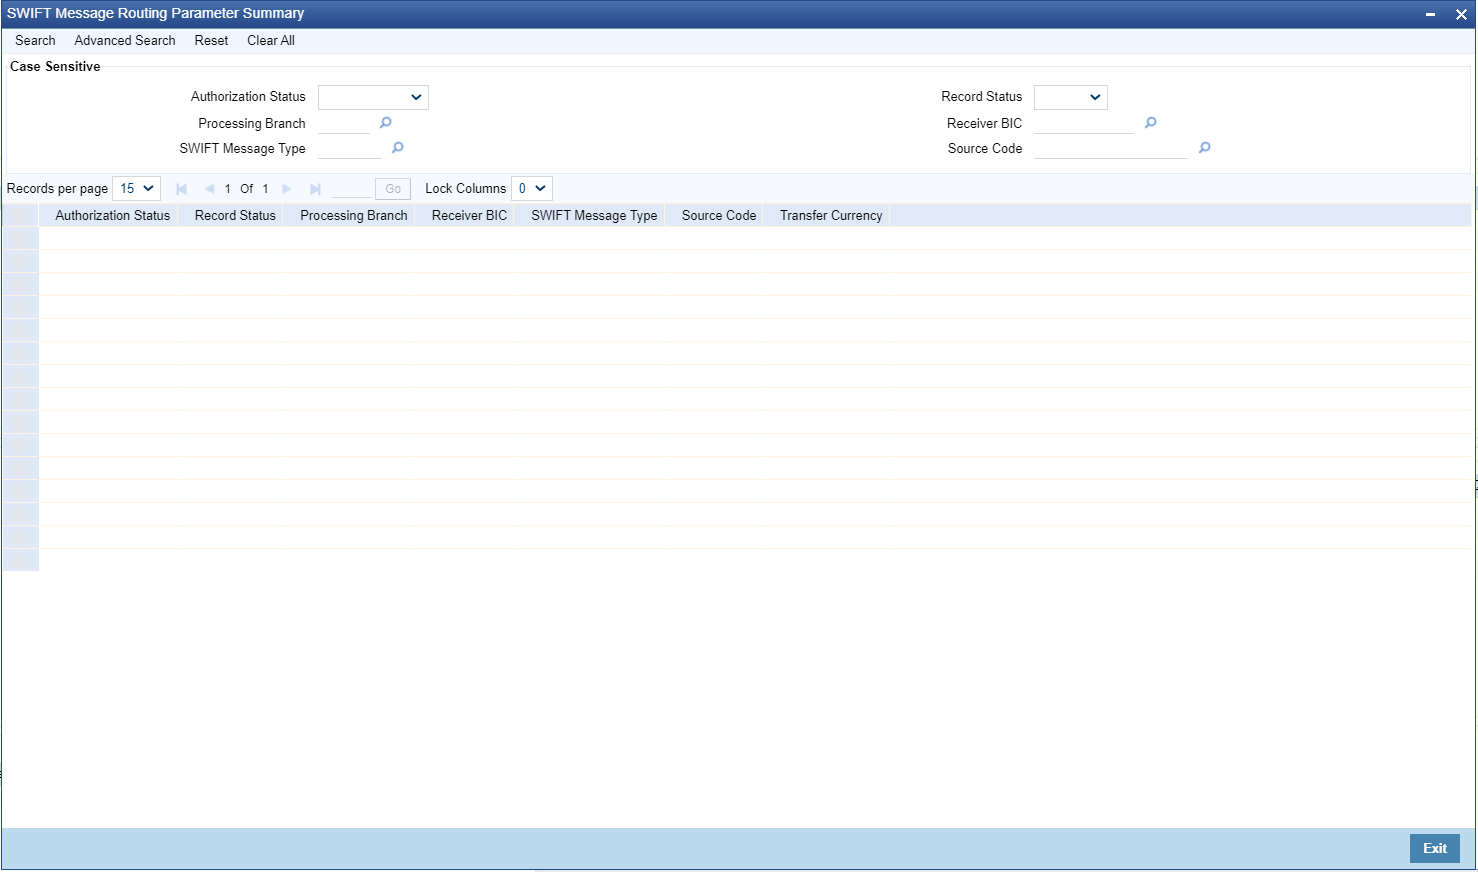The height and width of the screenshot is (872, 1478).
Task: Click Reset in the top menu
Action: [211, 41]
